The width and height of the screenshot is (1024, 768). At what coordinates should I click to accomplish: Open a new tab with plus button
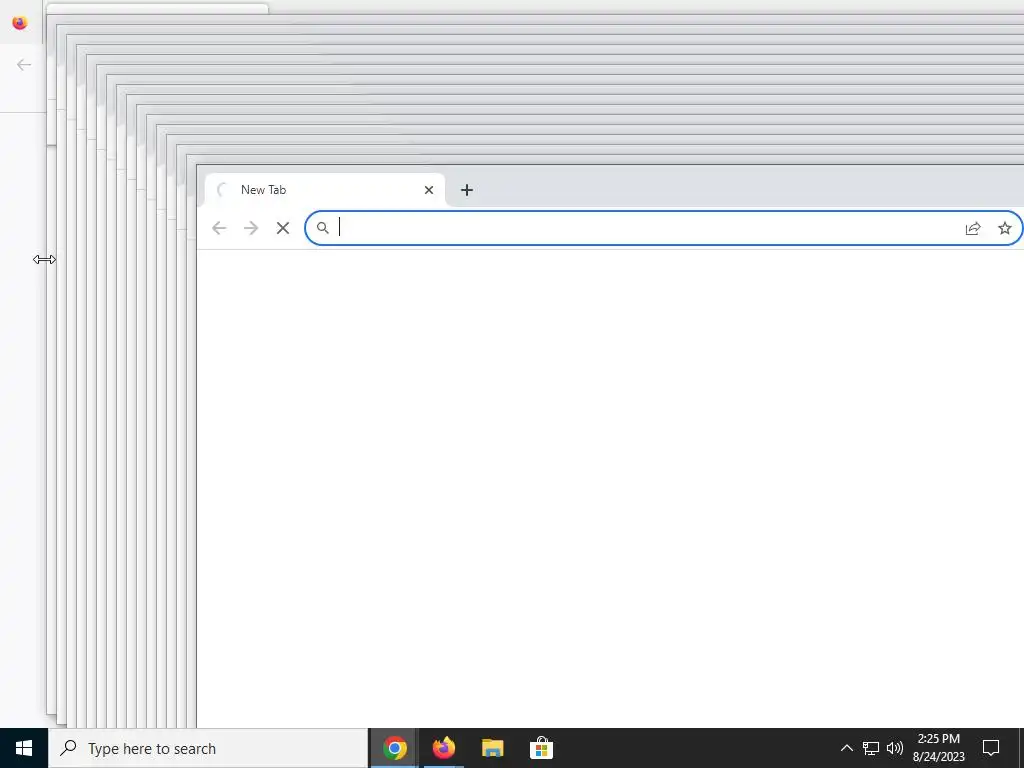(x=466, y=190)
